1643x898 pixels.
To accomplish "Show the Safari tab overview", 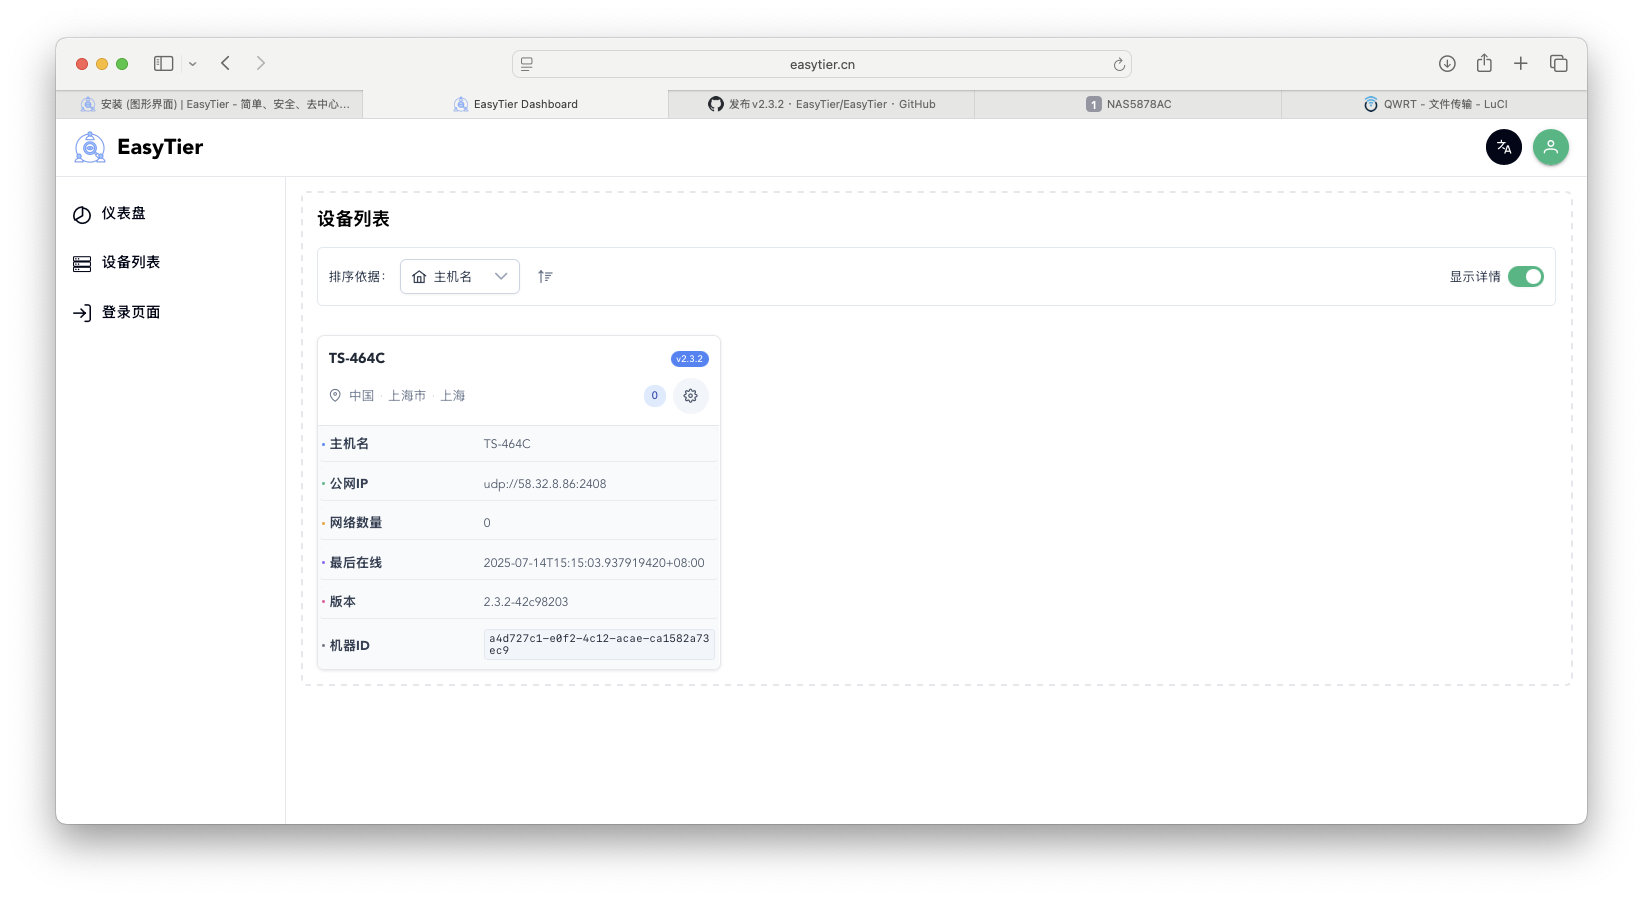I will 1558,64.
